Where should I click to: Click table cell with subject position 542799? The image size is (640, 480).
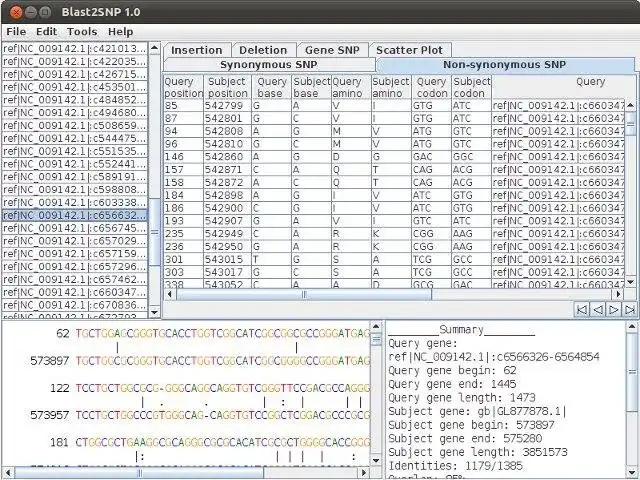pos(227,106)
